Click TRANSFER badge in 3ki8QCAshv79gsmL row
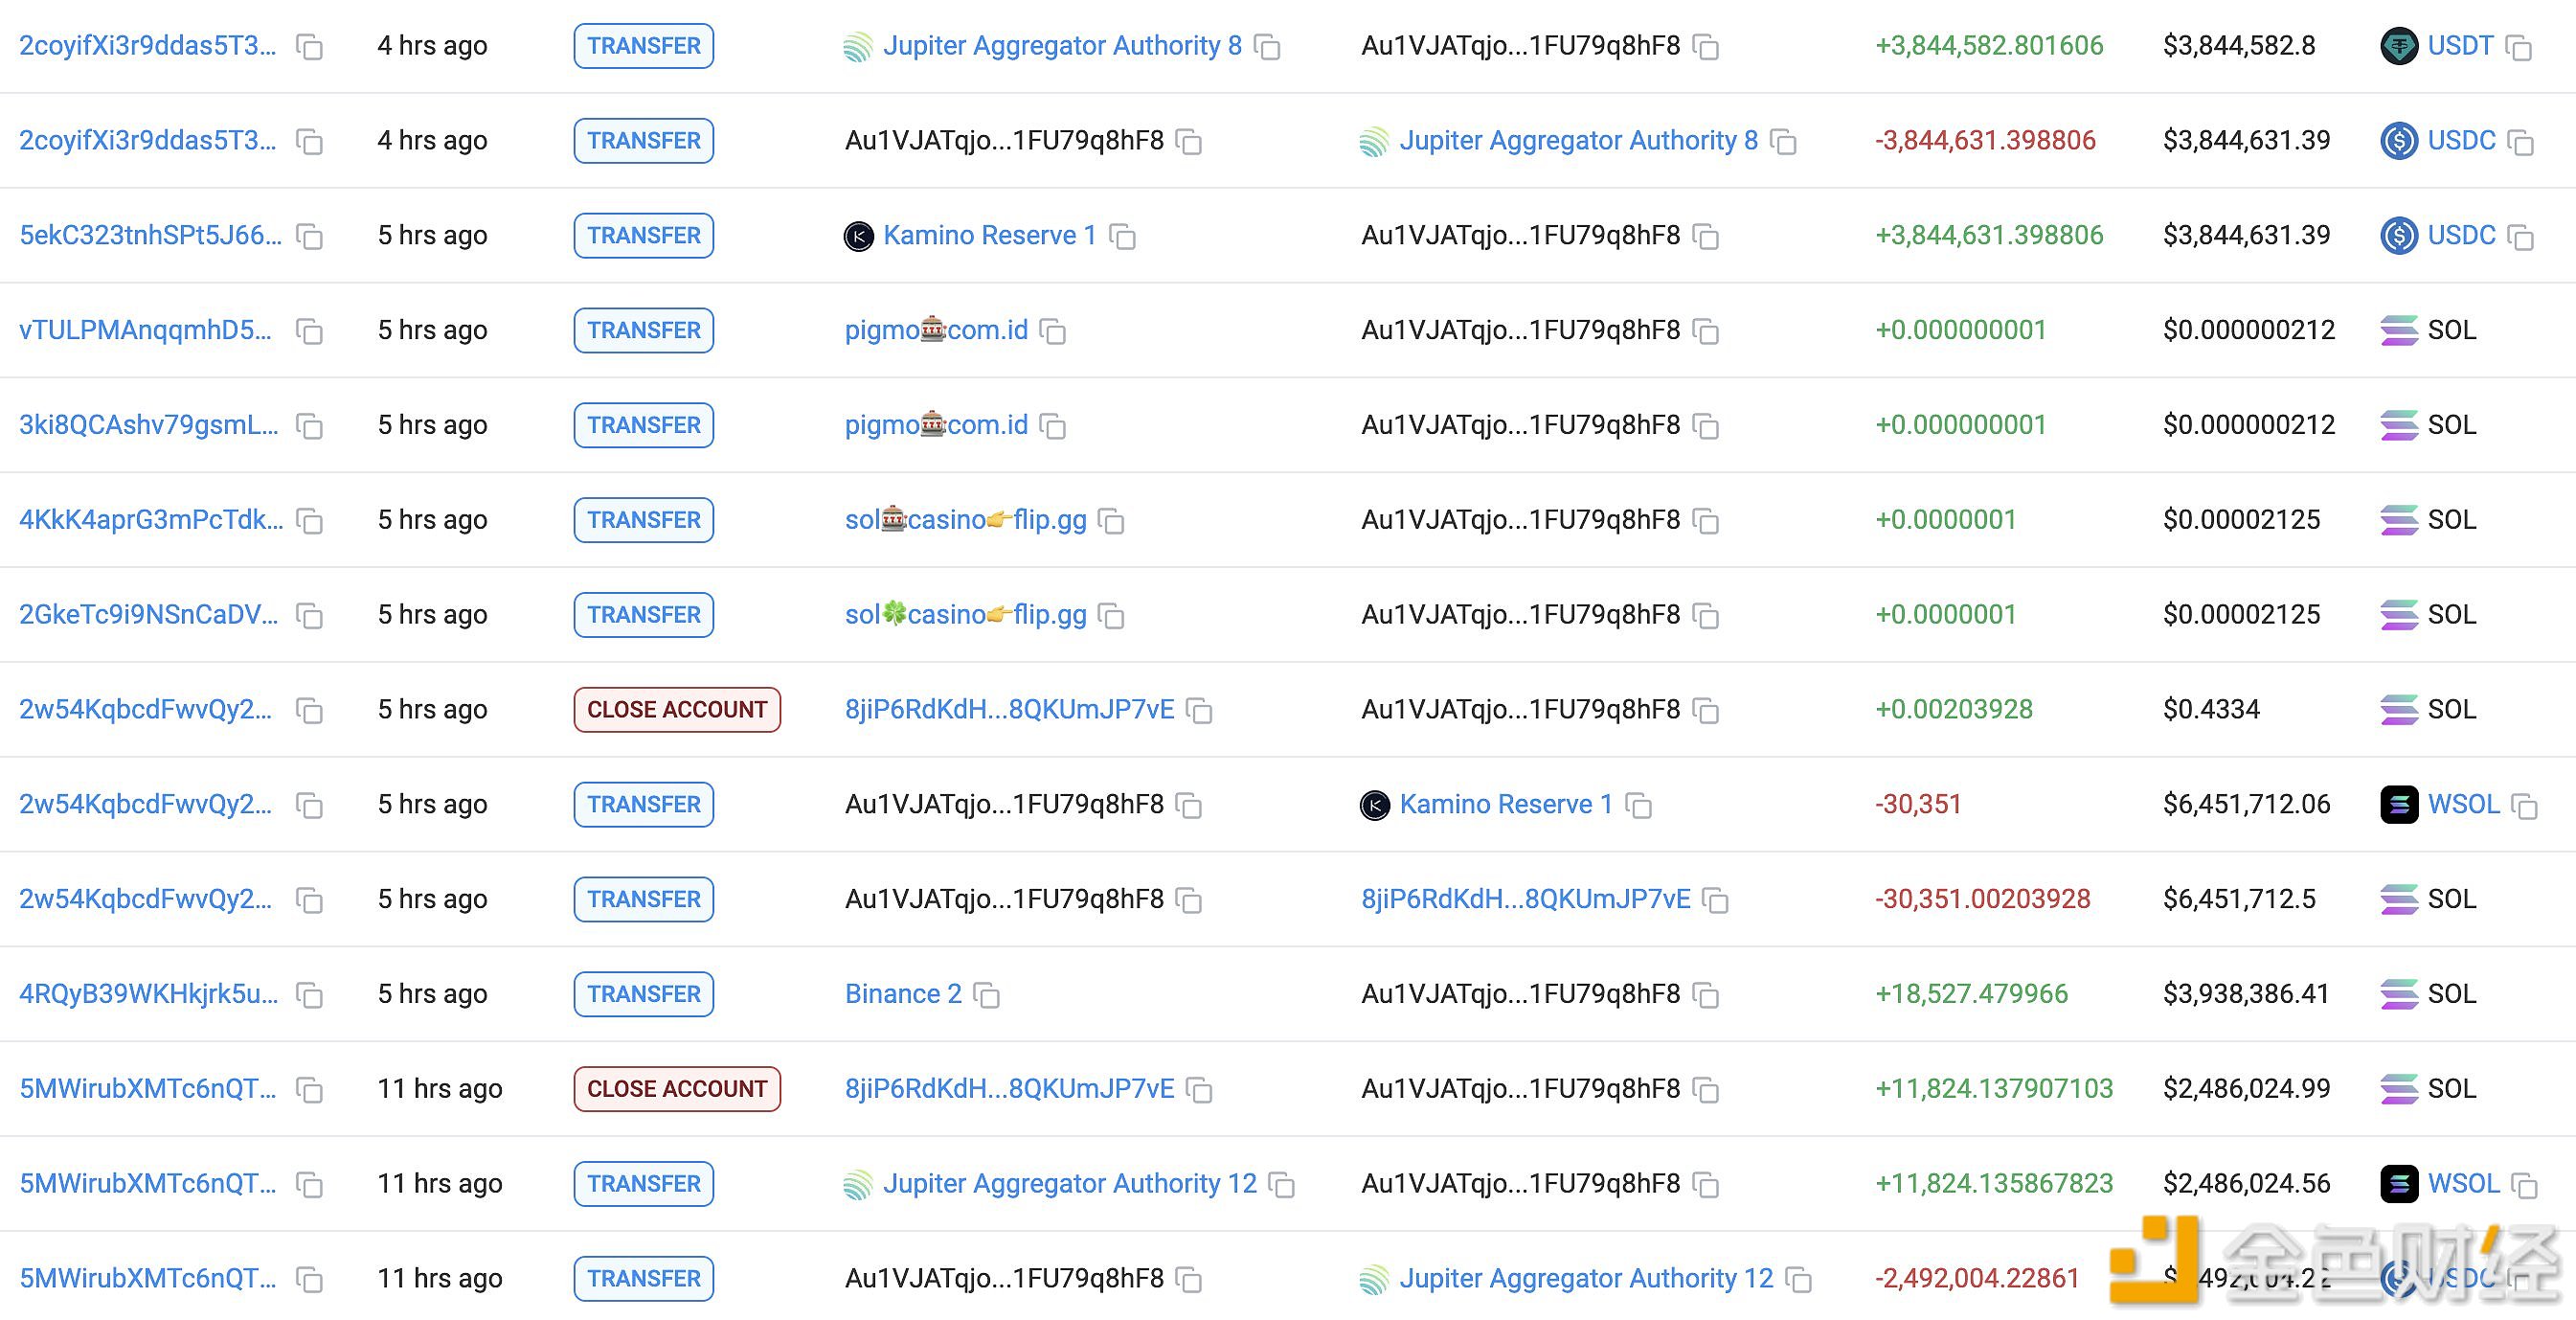Viewport: 2576px width, 1320px height. pyautogui.click(x=643, y=425)
